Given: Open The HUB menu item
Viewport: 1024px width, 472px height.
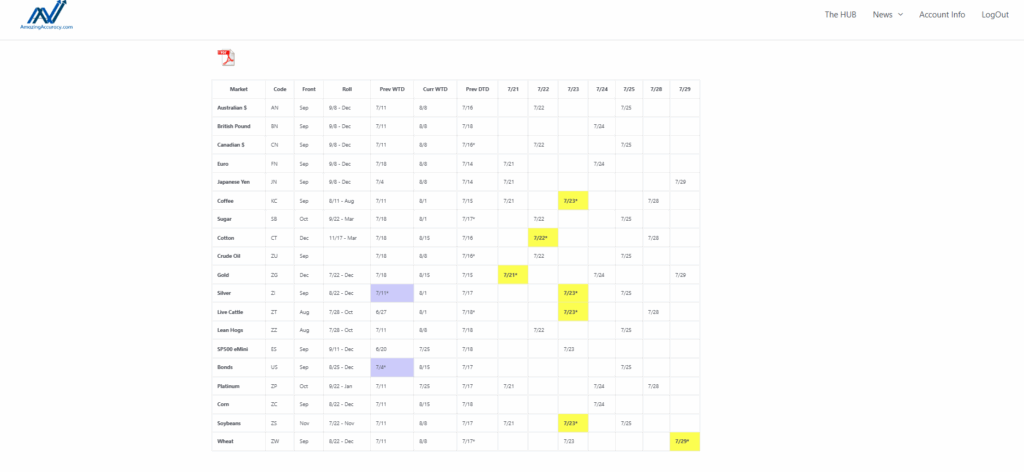Looking at the screenshot, I should [840, 15].
